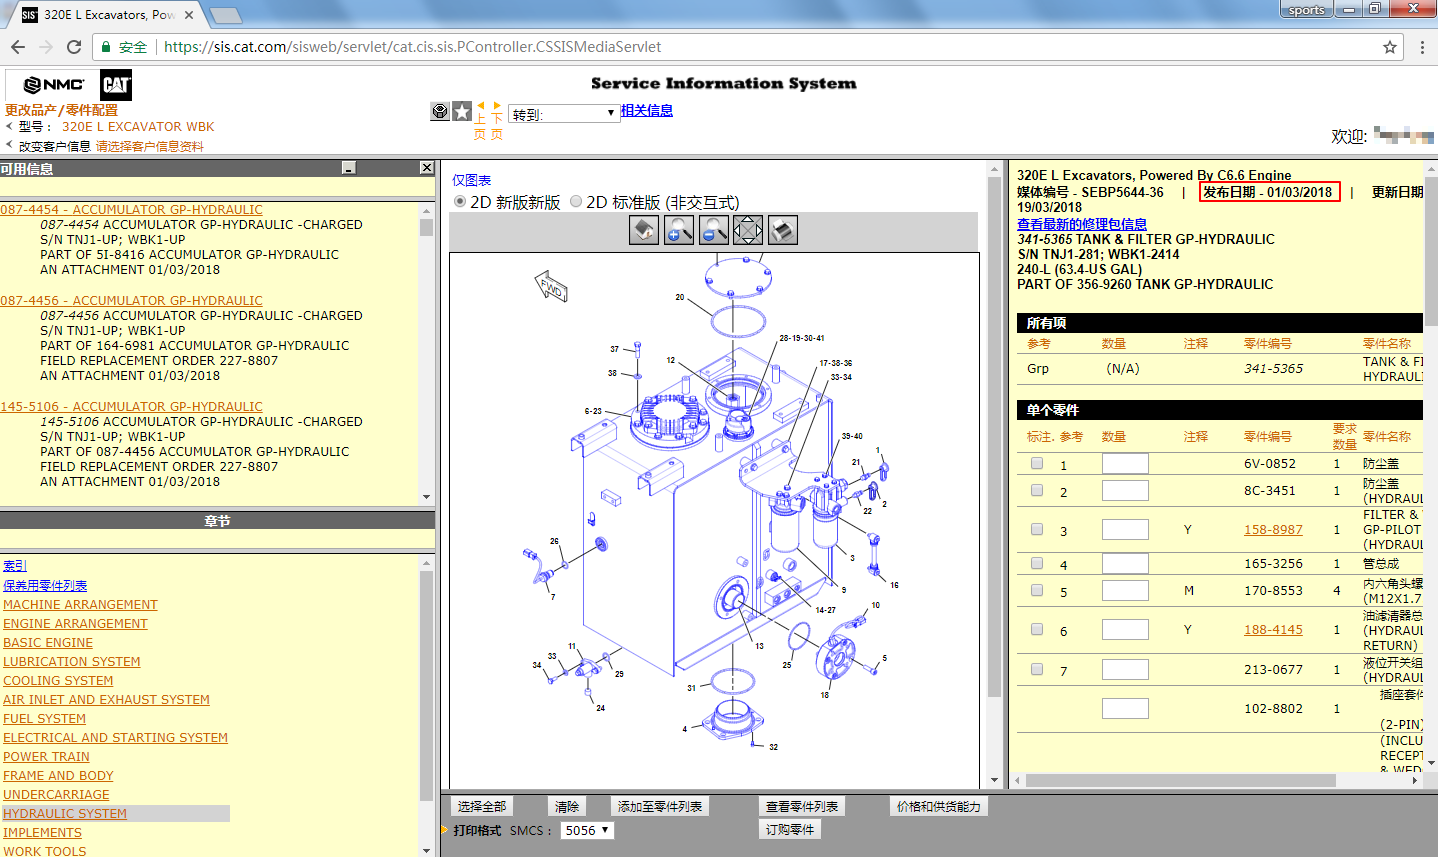The image size is (1438, 857).
Task: Open part number link 158-8987
Action: pyautogui.click(x=1273, y=530)
